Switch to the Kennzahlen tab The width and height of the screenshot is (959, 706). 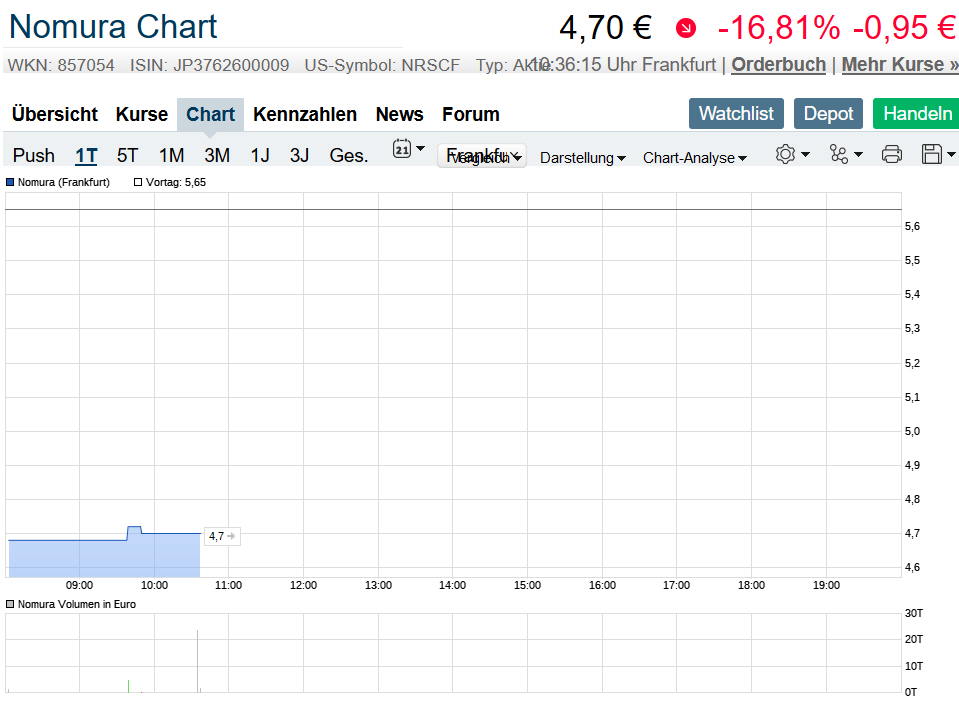coord(305,114)
